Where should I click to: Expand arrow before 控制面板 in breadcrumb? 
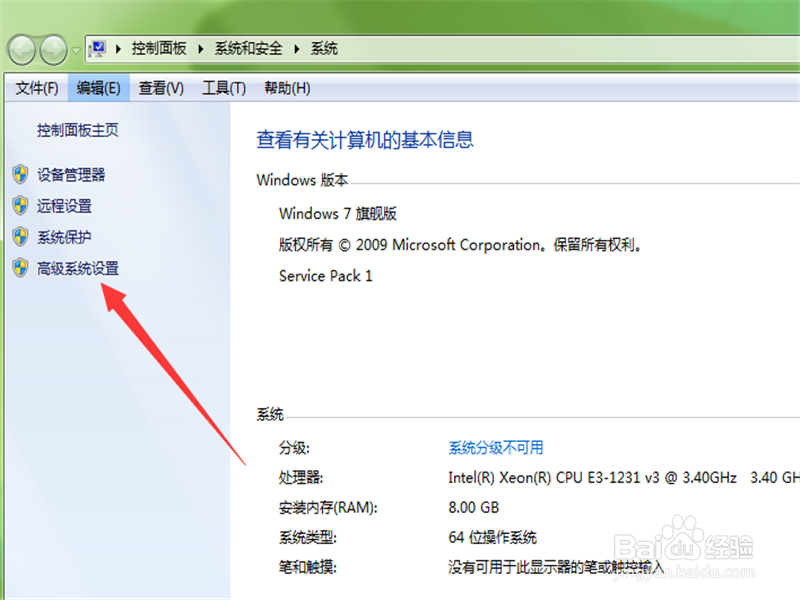click(118, 49)
